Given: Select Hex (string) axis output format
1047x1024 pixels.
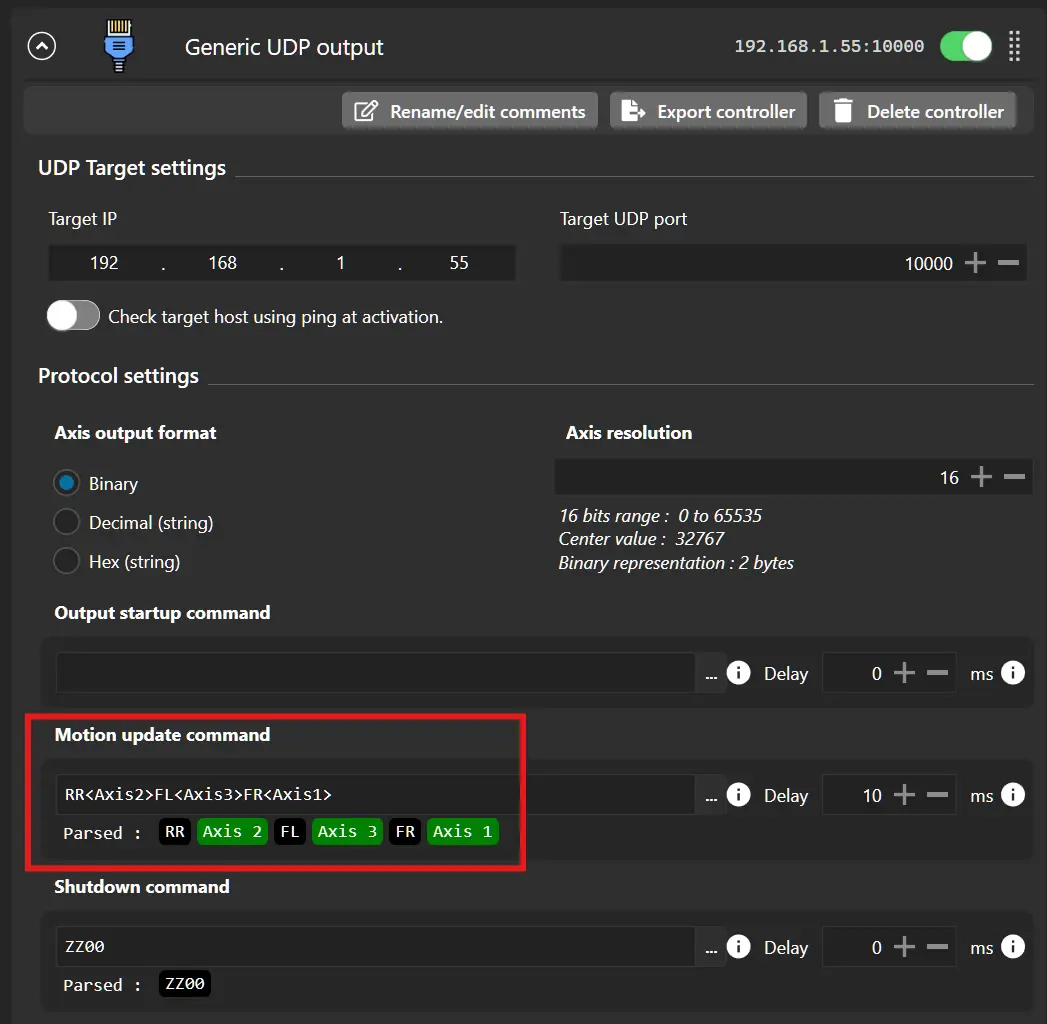Looking at the screenshot, I should (x=67, y=561).
